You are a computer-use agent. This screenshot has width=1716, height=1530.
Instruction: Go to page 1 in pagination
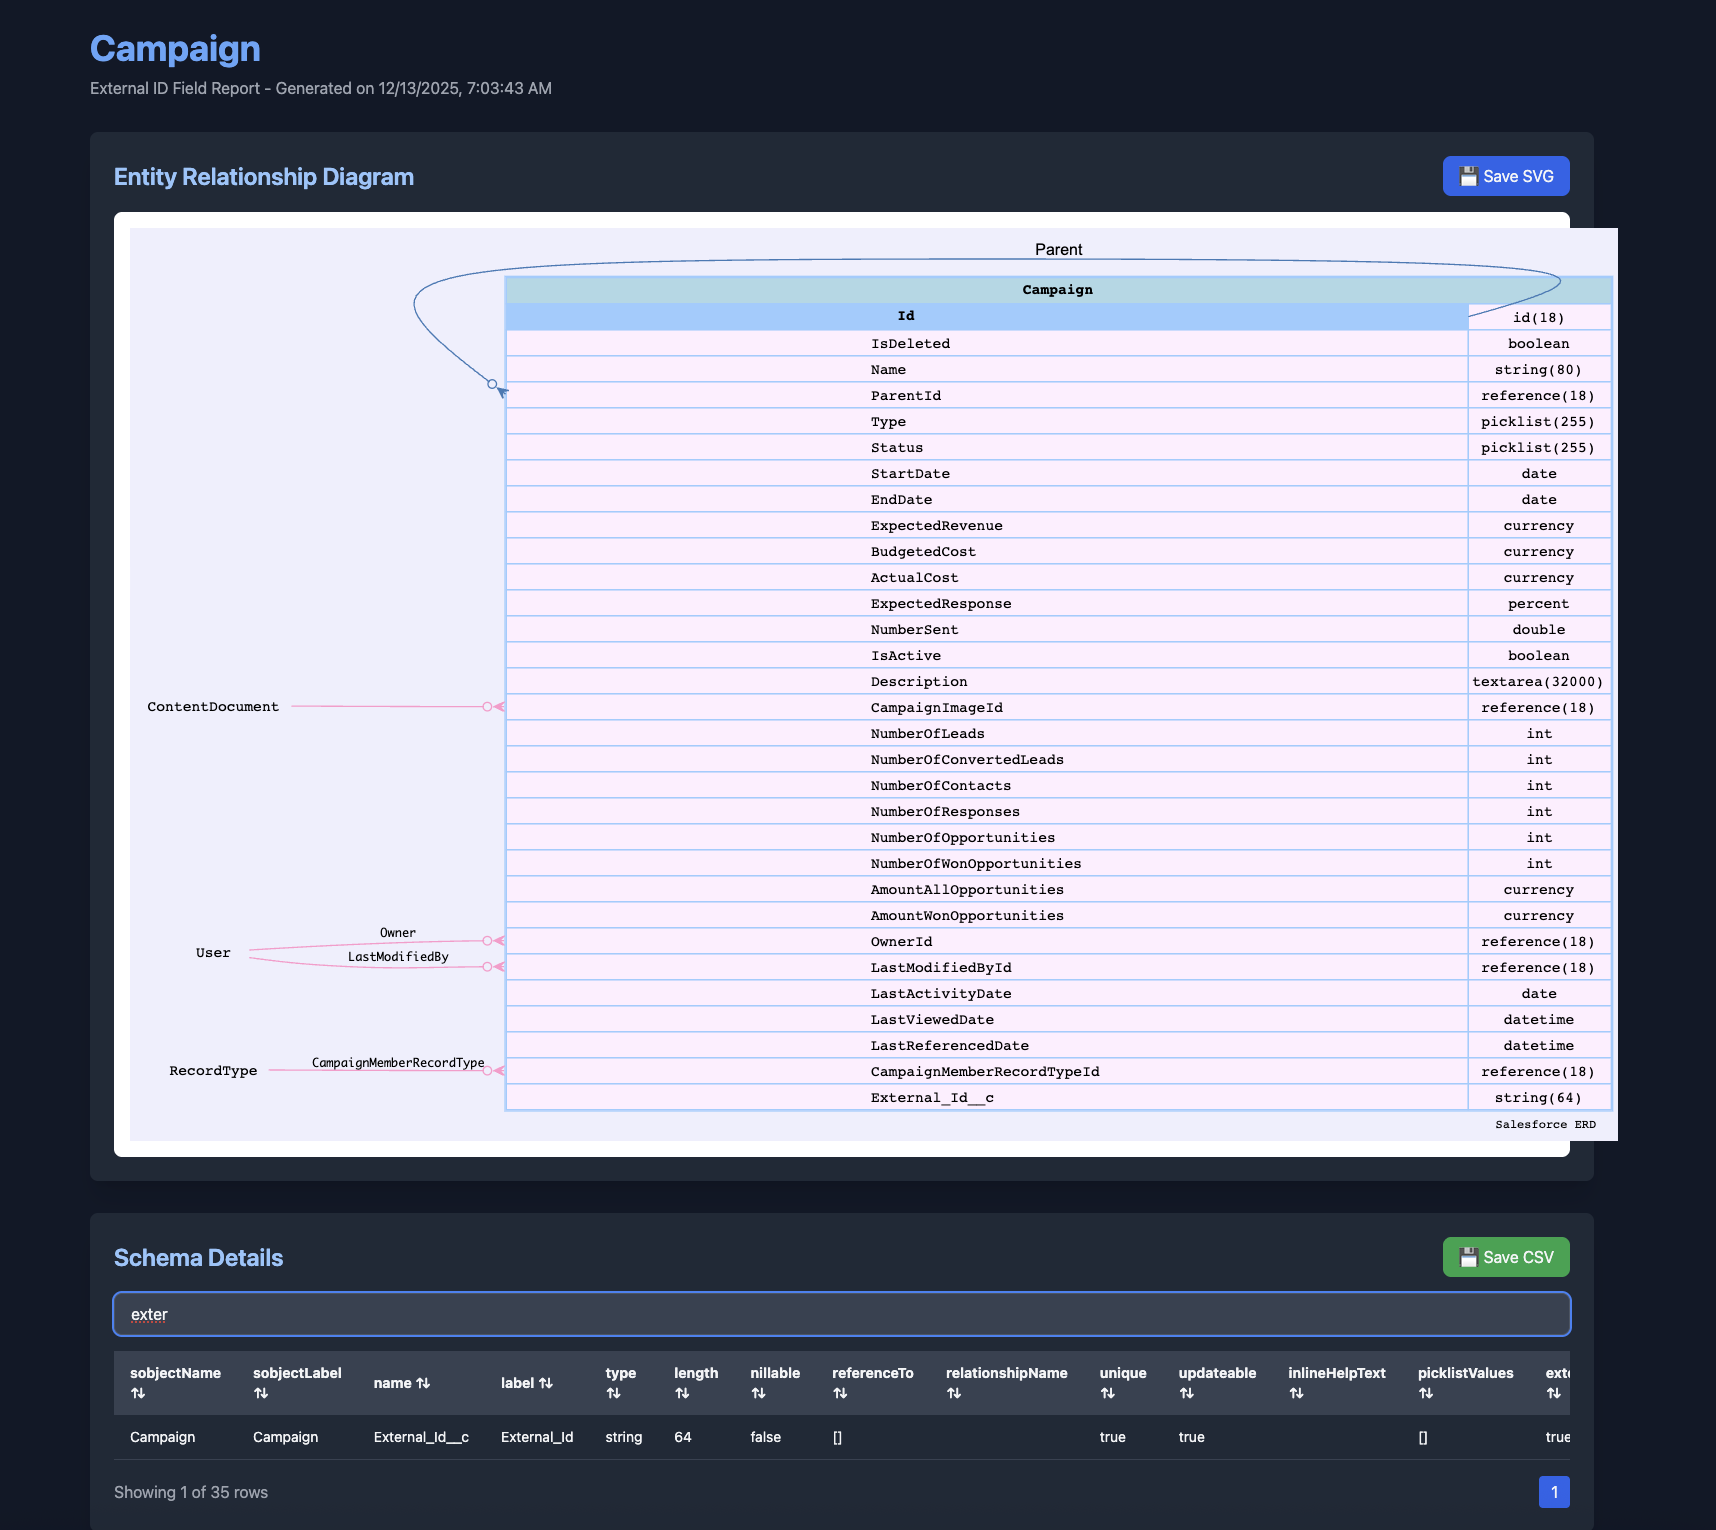pos(1554,1492)
